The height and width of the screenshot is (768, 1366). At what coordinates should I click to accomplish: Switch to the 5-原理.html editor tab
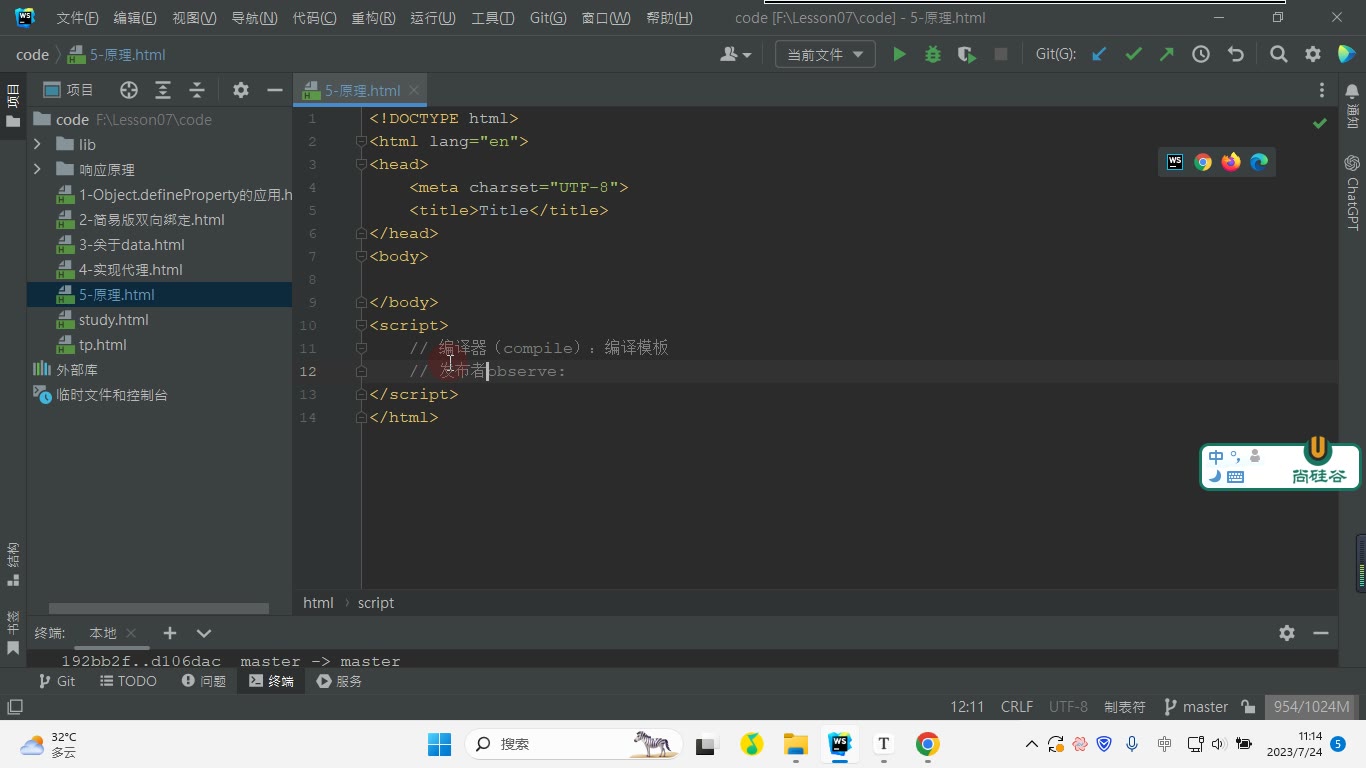(360, 90)
